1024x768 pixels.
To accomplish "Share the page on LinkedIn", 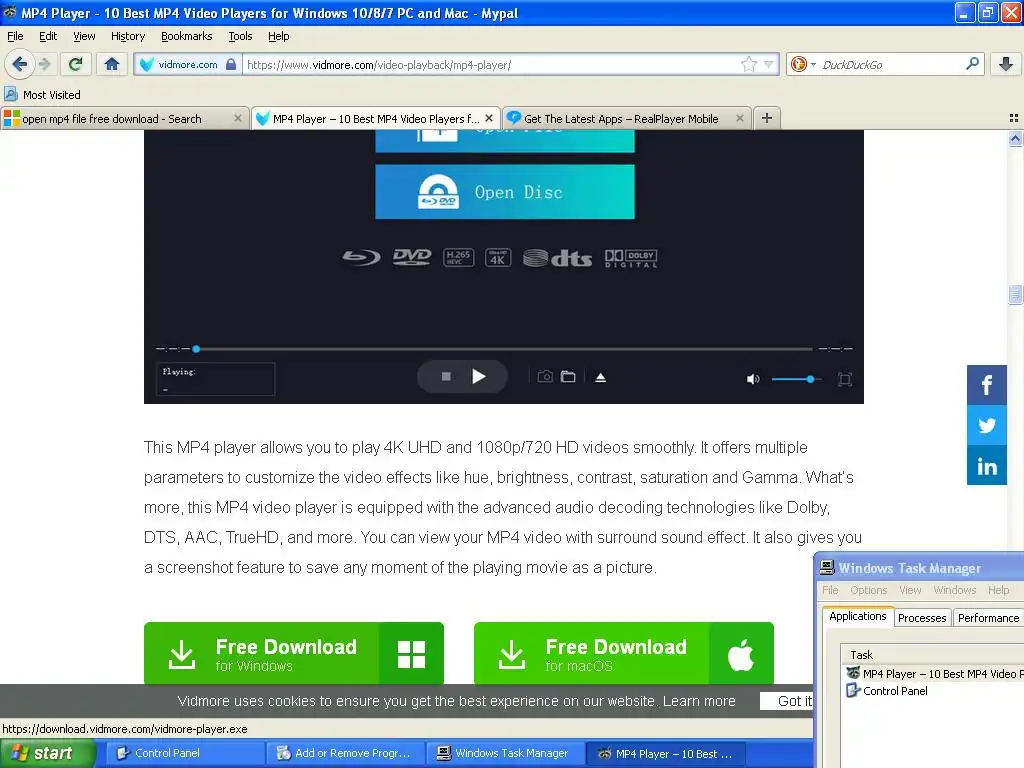I will click(x=986, y=466).
